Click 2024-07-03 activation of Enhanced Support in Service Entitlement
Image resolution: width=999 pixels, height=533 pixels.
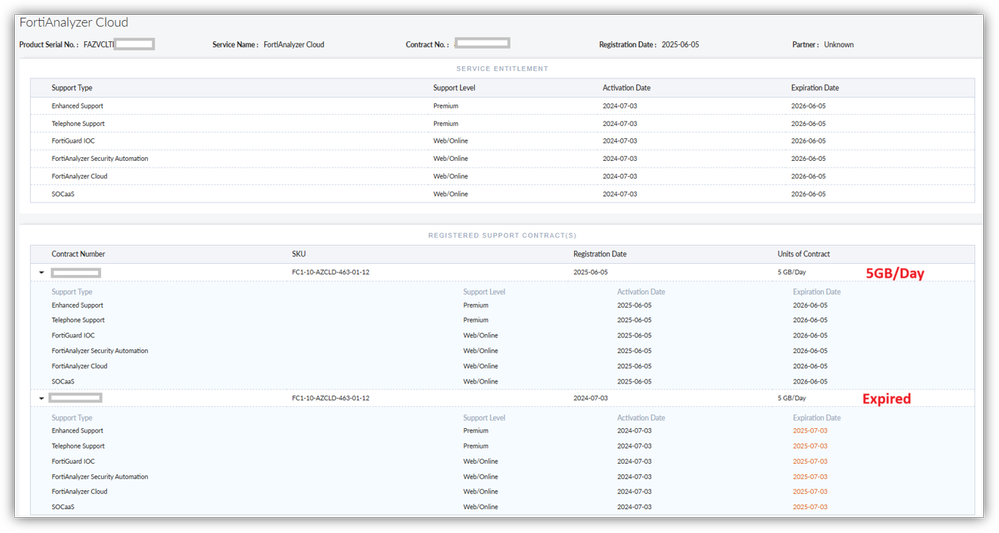[x=620, y=106]
